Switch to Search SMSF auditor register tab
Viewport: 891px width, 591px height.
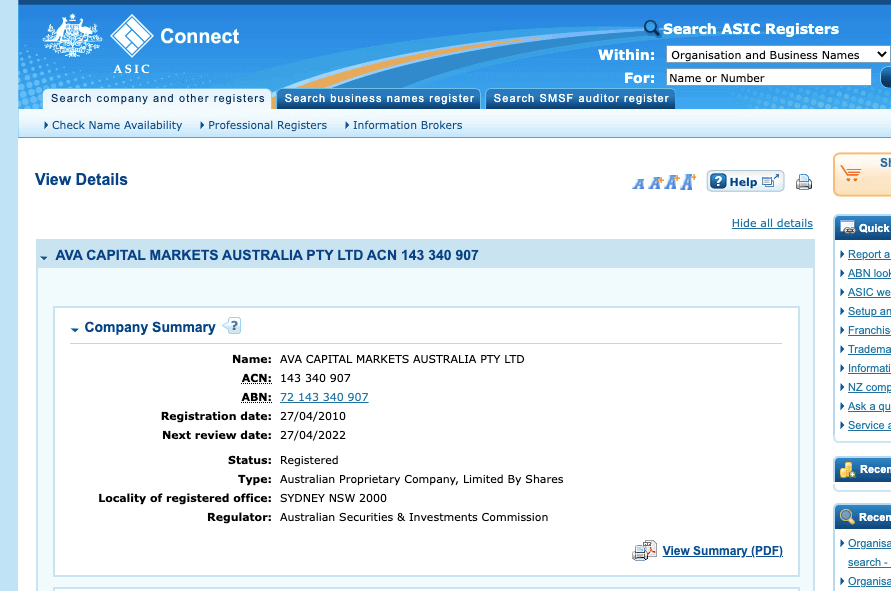pos(581,98)
